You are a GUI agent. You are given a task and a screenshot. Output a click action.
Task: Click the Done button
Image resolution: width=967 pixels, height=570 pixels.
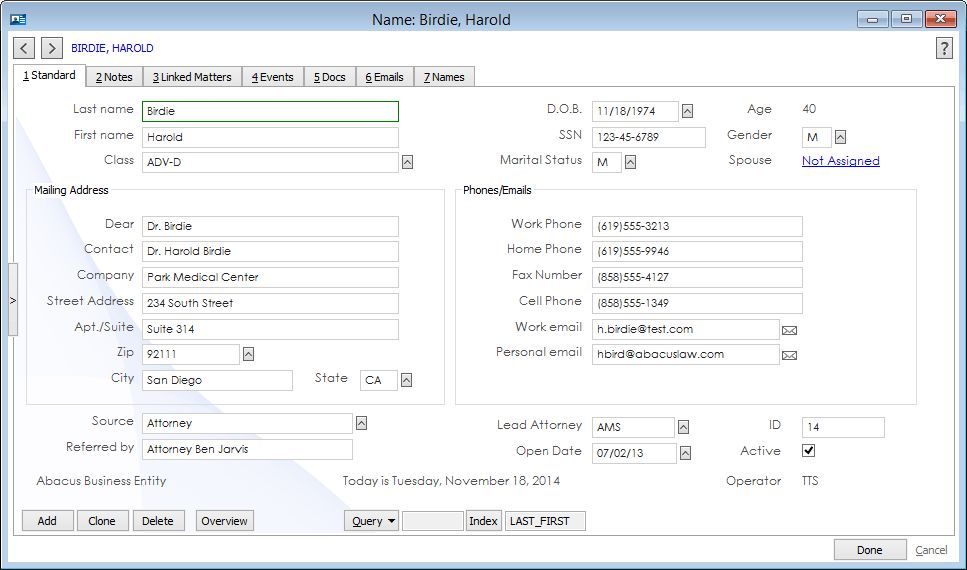(x=869, y=550)
